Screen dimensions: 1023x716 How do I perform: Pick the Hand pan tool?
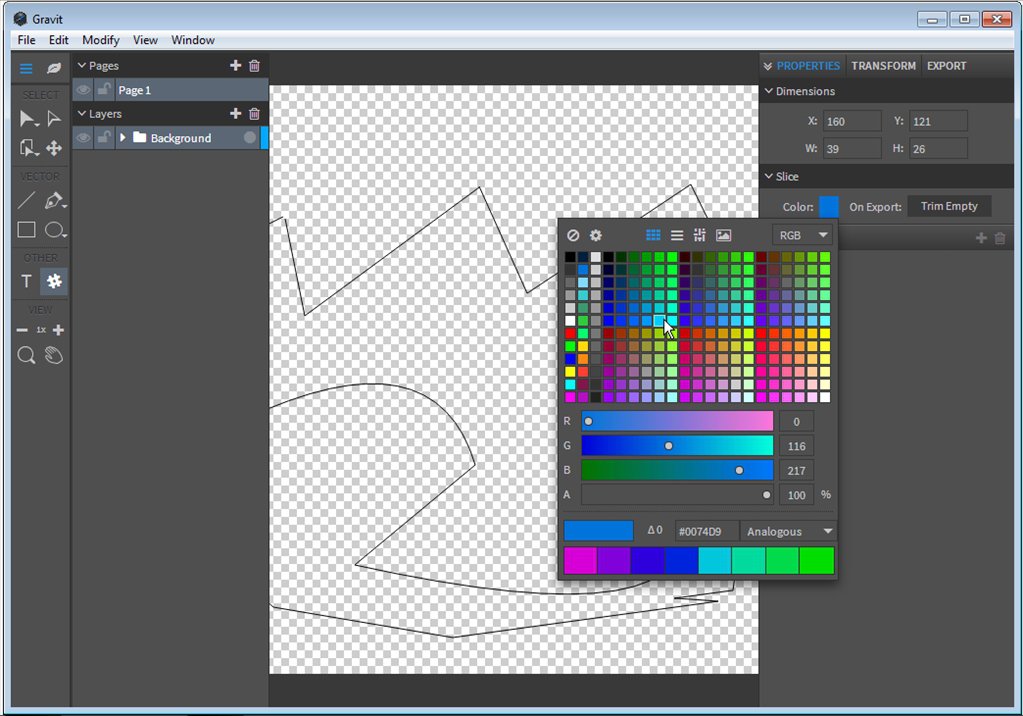click(54, 355)
